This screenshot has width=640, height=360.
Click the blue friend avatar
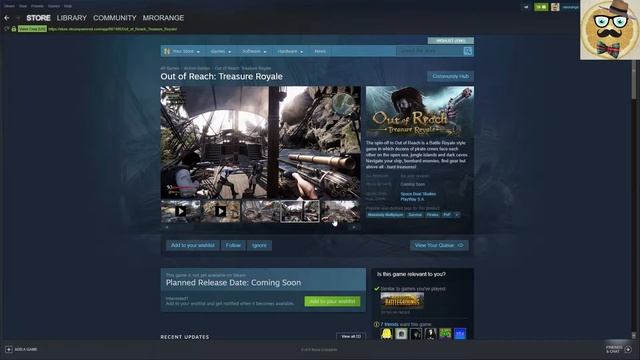(460, 334)
